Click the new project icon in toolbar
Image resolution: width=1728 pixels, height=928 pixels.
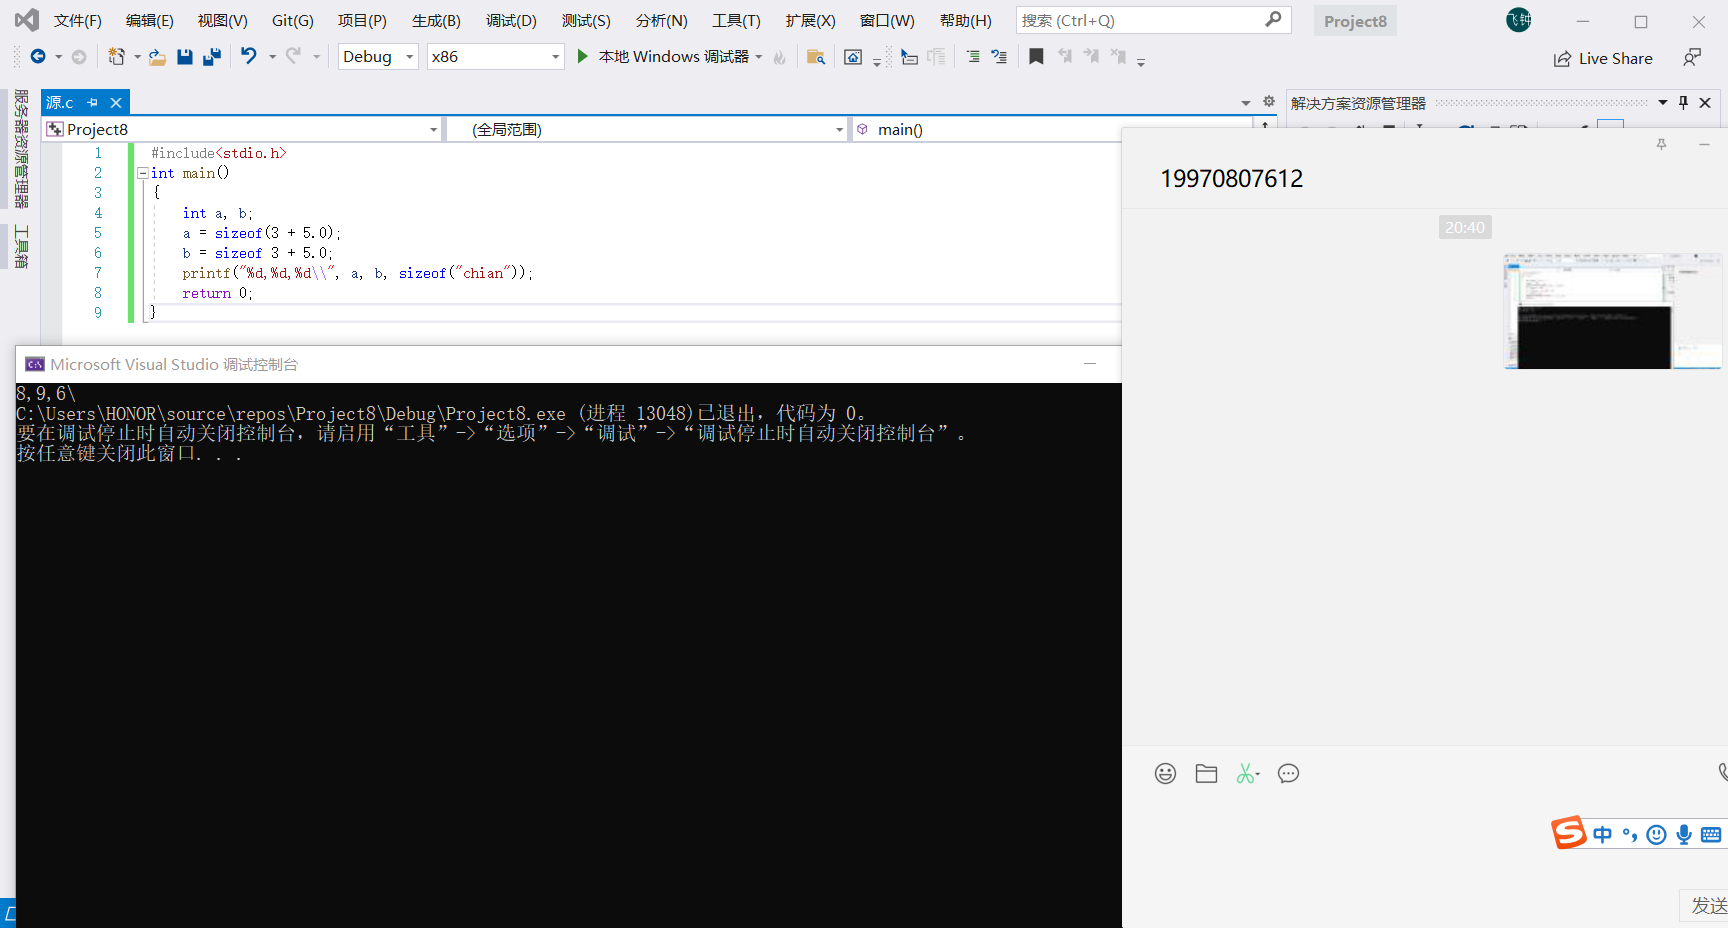pyautogui.click(x=117, y=57)
